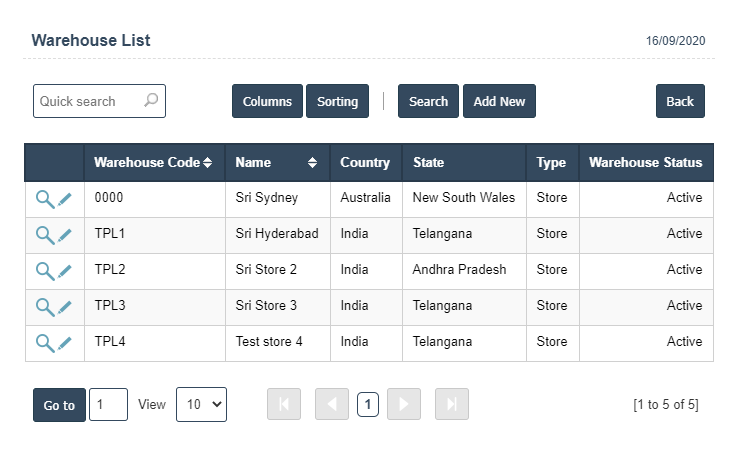Click the quick search magnifier icon
The height and width of the screenshot is (454, 742).
tap(151, 101)
